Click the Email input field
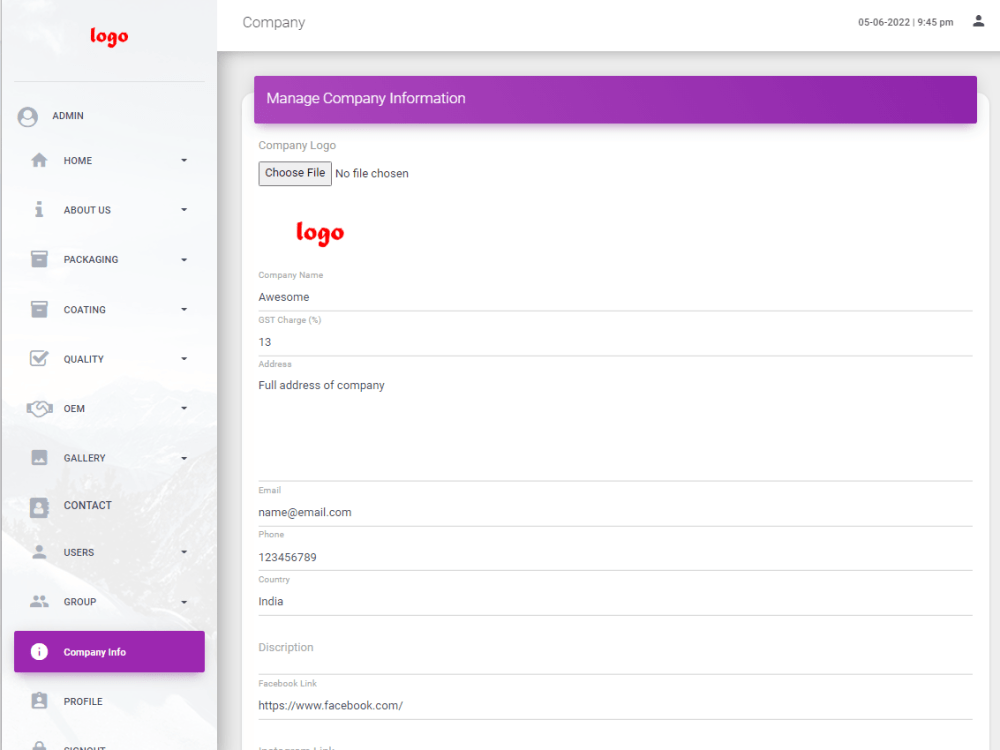The width and height of the screenshot is (1000, 750). tap(615, 513)
